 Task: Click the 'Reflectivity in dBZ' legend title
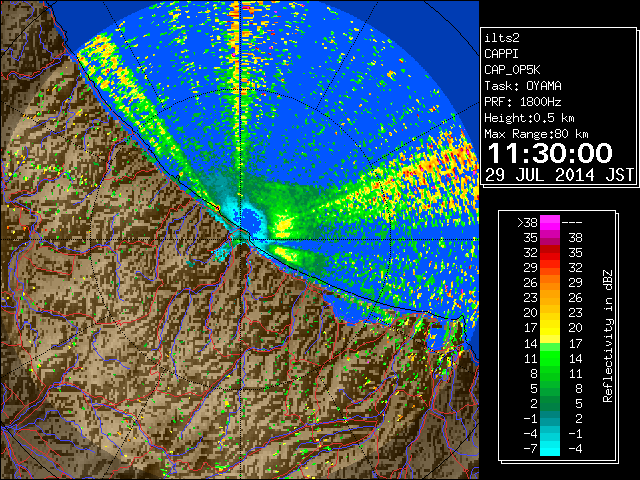click(x=608, y=336)
